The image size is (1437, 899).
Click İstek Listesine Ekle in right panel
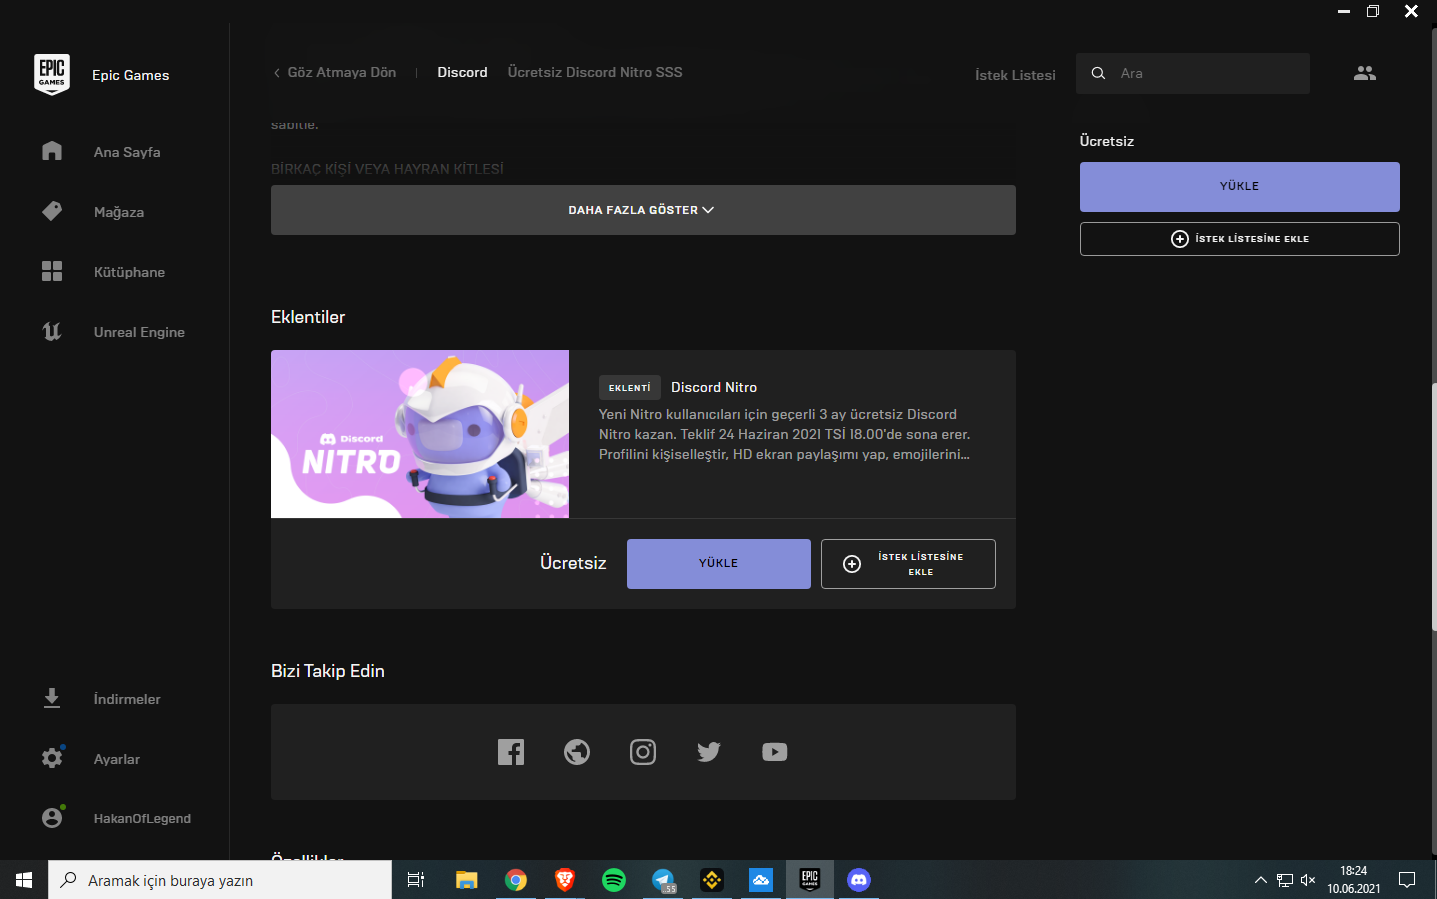pos(1240,239)
